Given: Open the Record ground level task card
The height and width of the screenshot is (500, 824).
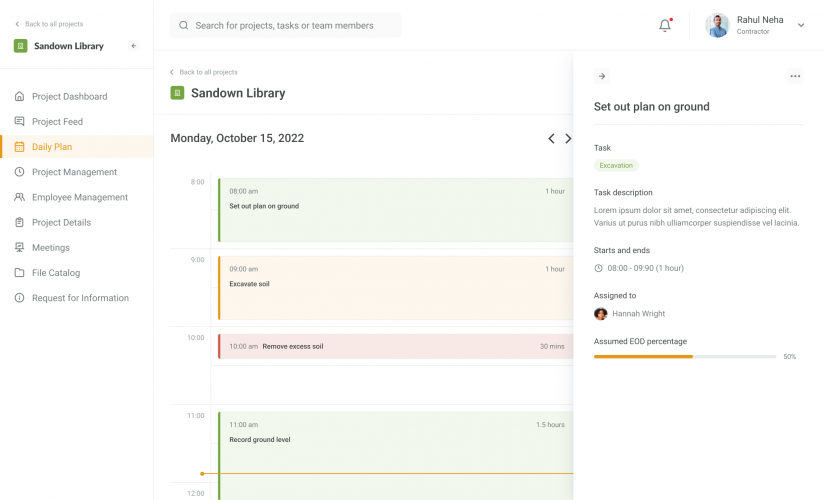Looking at the screenshot, I should pyautogui.click(x=395, y=456).
